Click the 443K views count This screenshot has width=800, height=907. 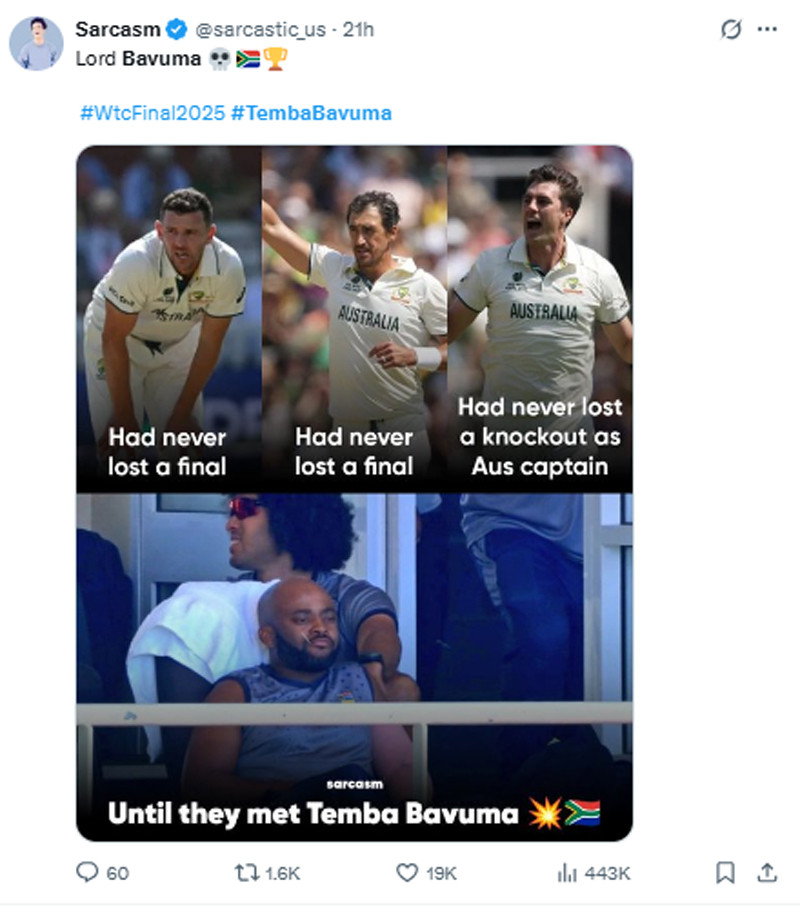click(x=607, y=873)
